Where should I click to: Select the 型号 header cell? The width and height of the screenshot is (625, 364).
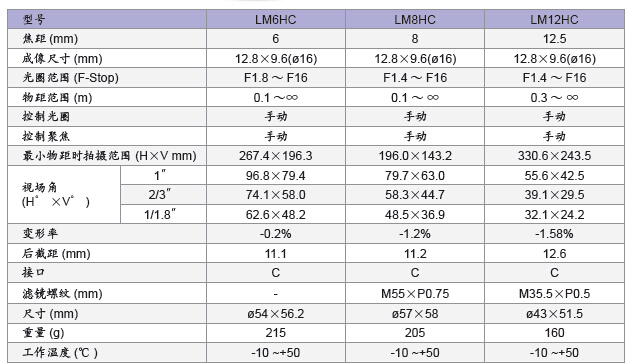click(107, 19)
